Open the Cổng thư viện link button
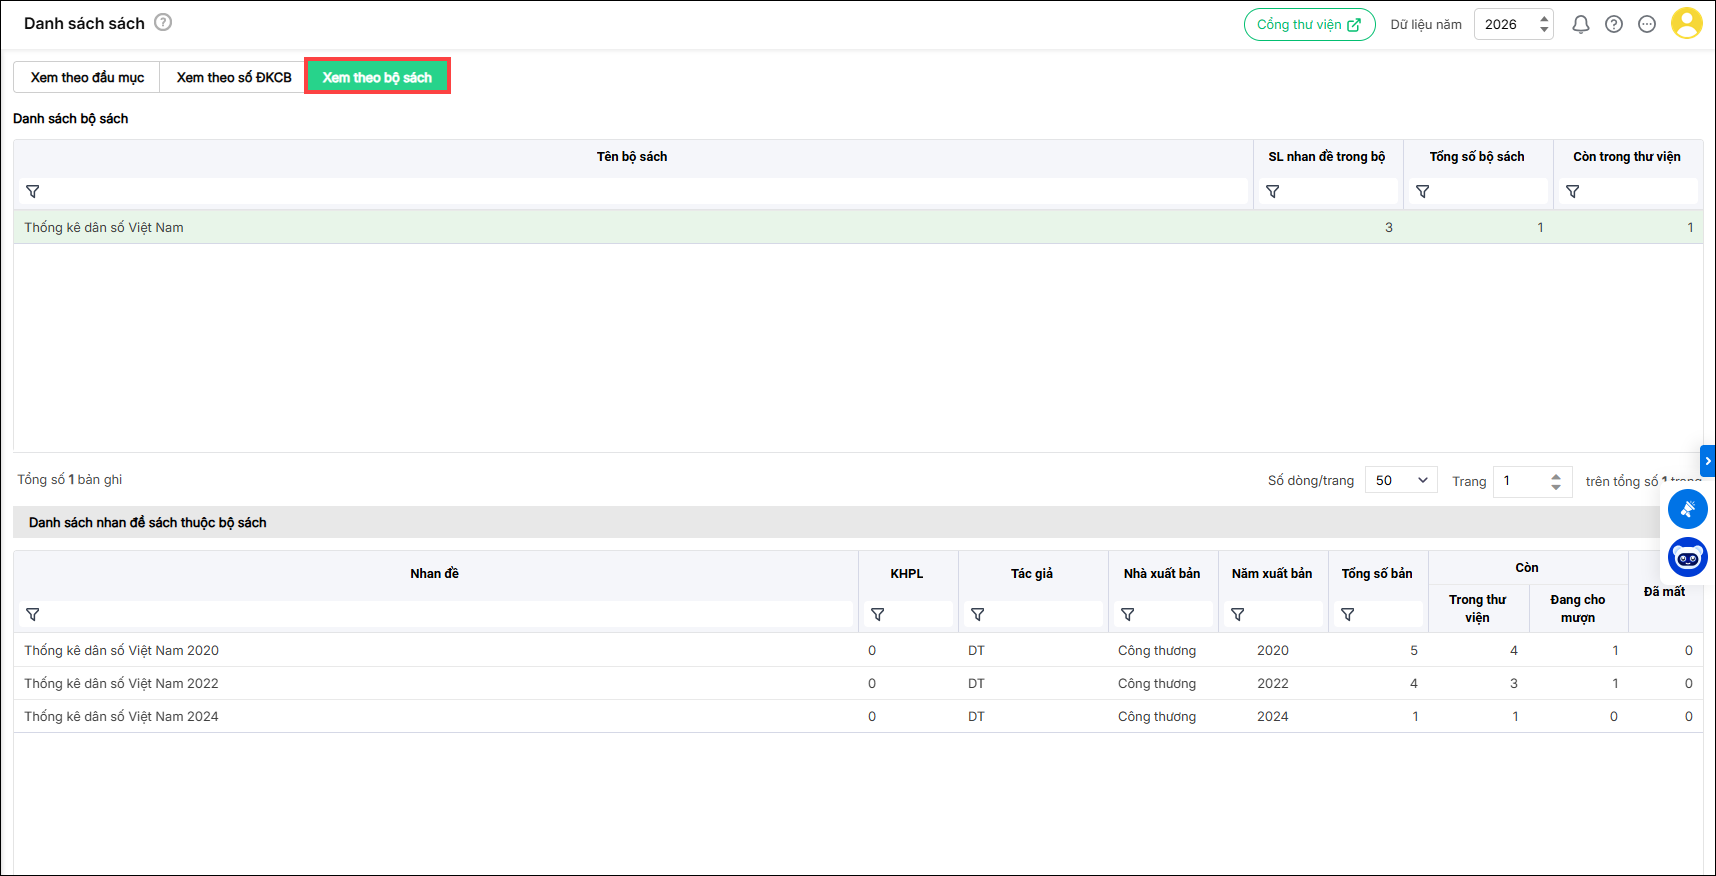Image resolution: width=1716 pixels, height=876 pixels. coord(1309,24)
